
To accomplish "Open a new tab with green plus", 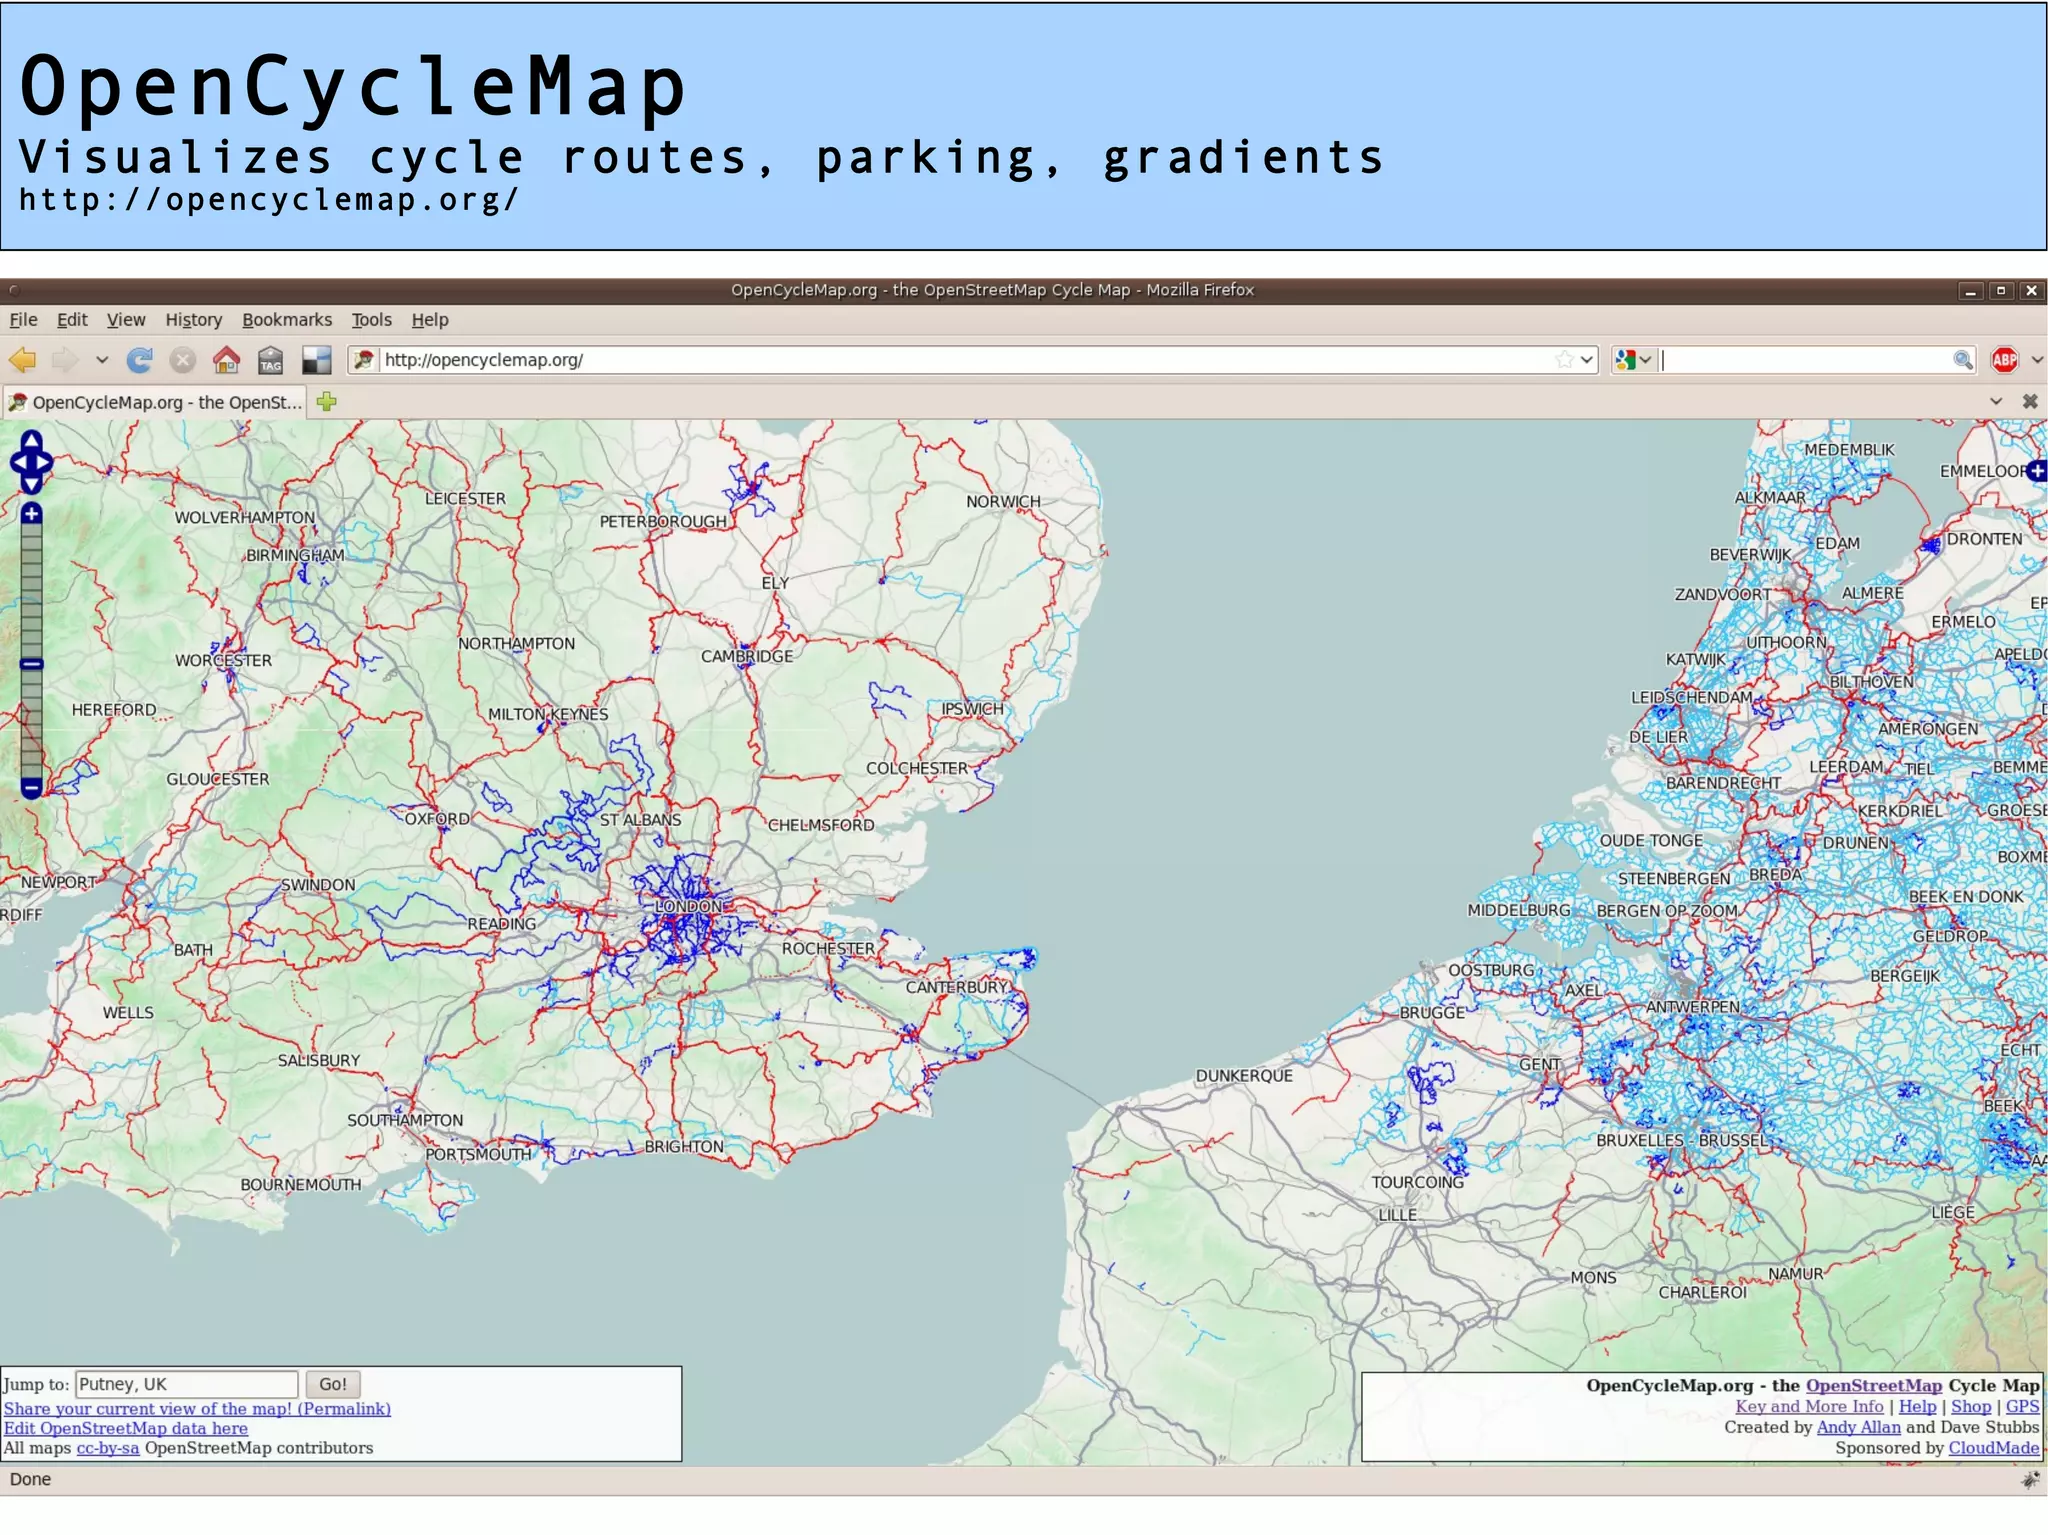I will pos(326,402).
